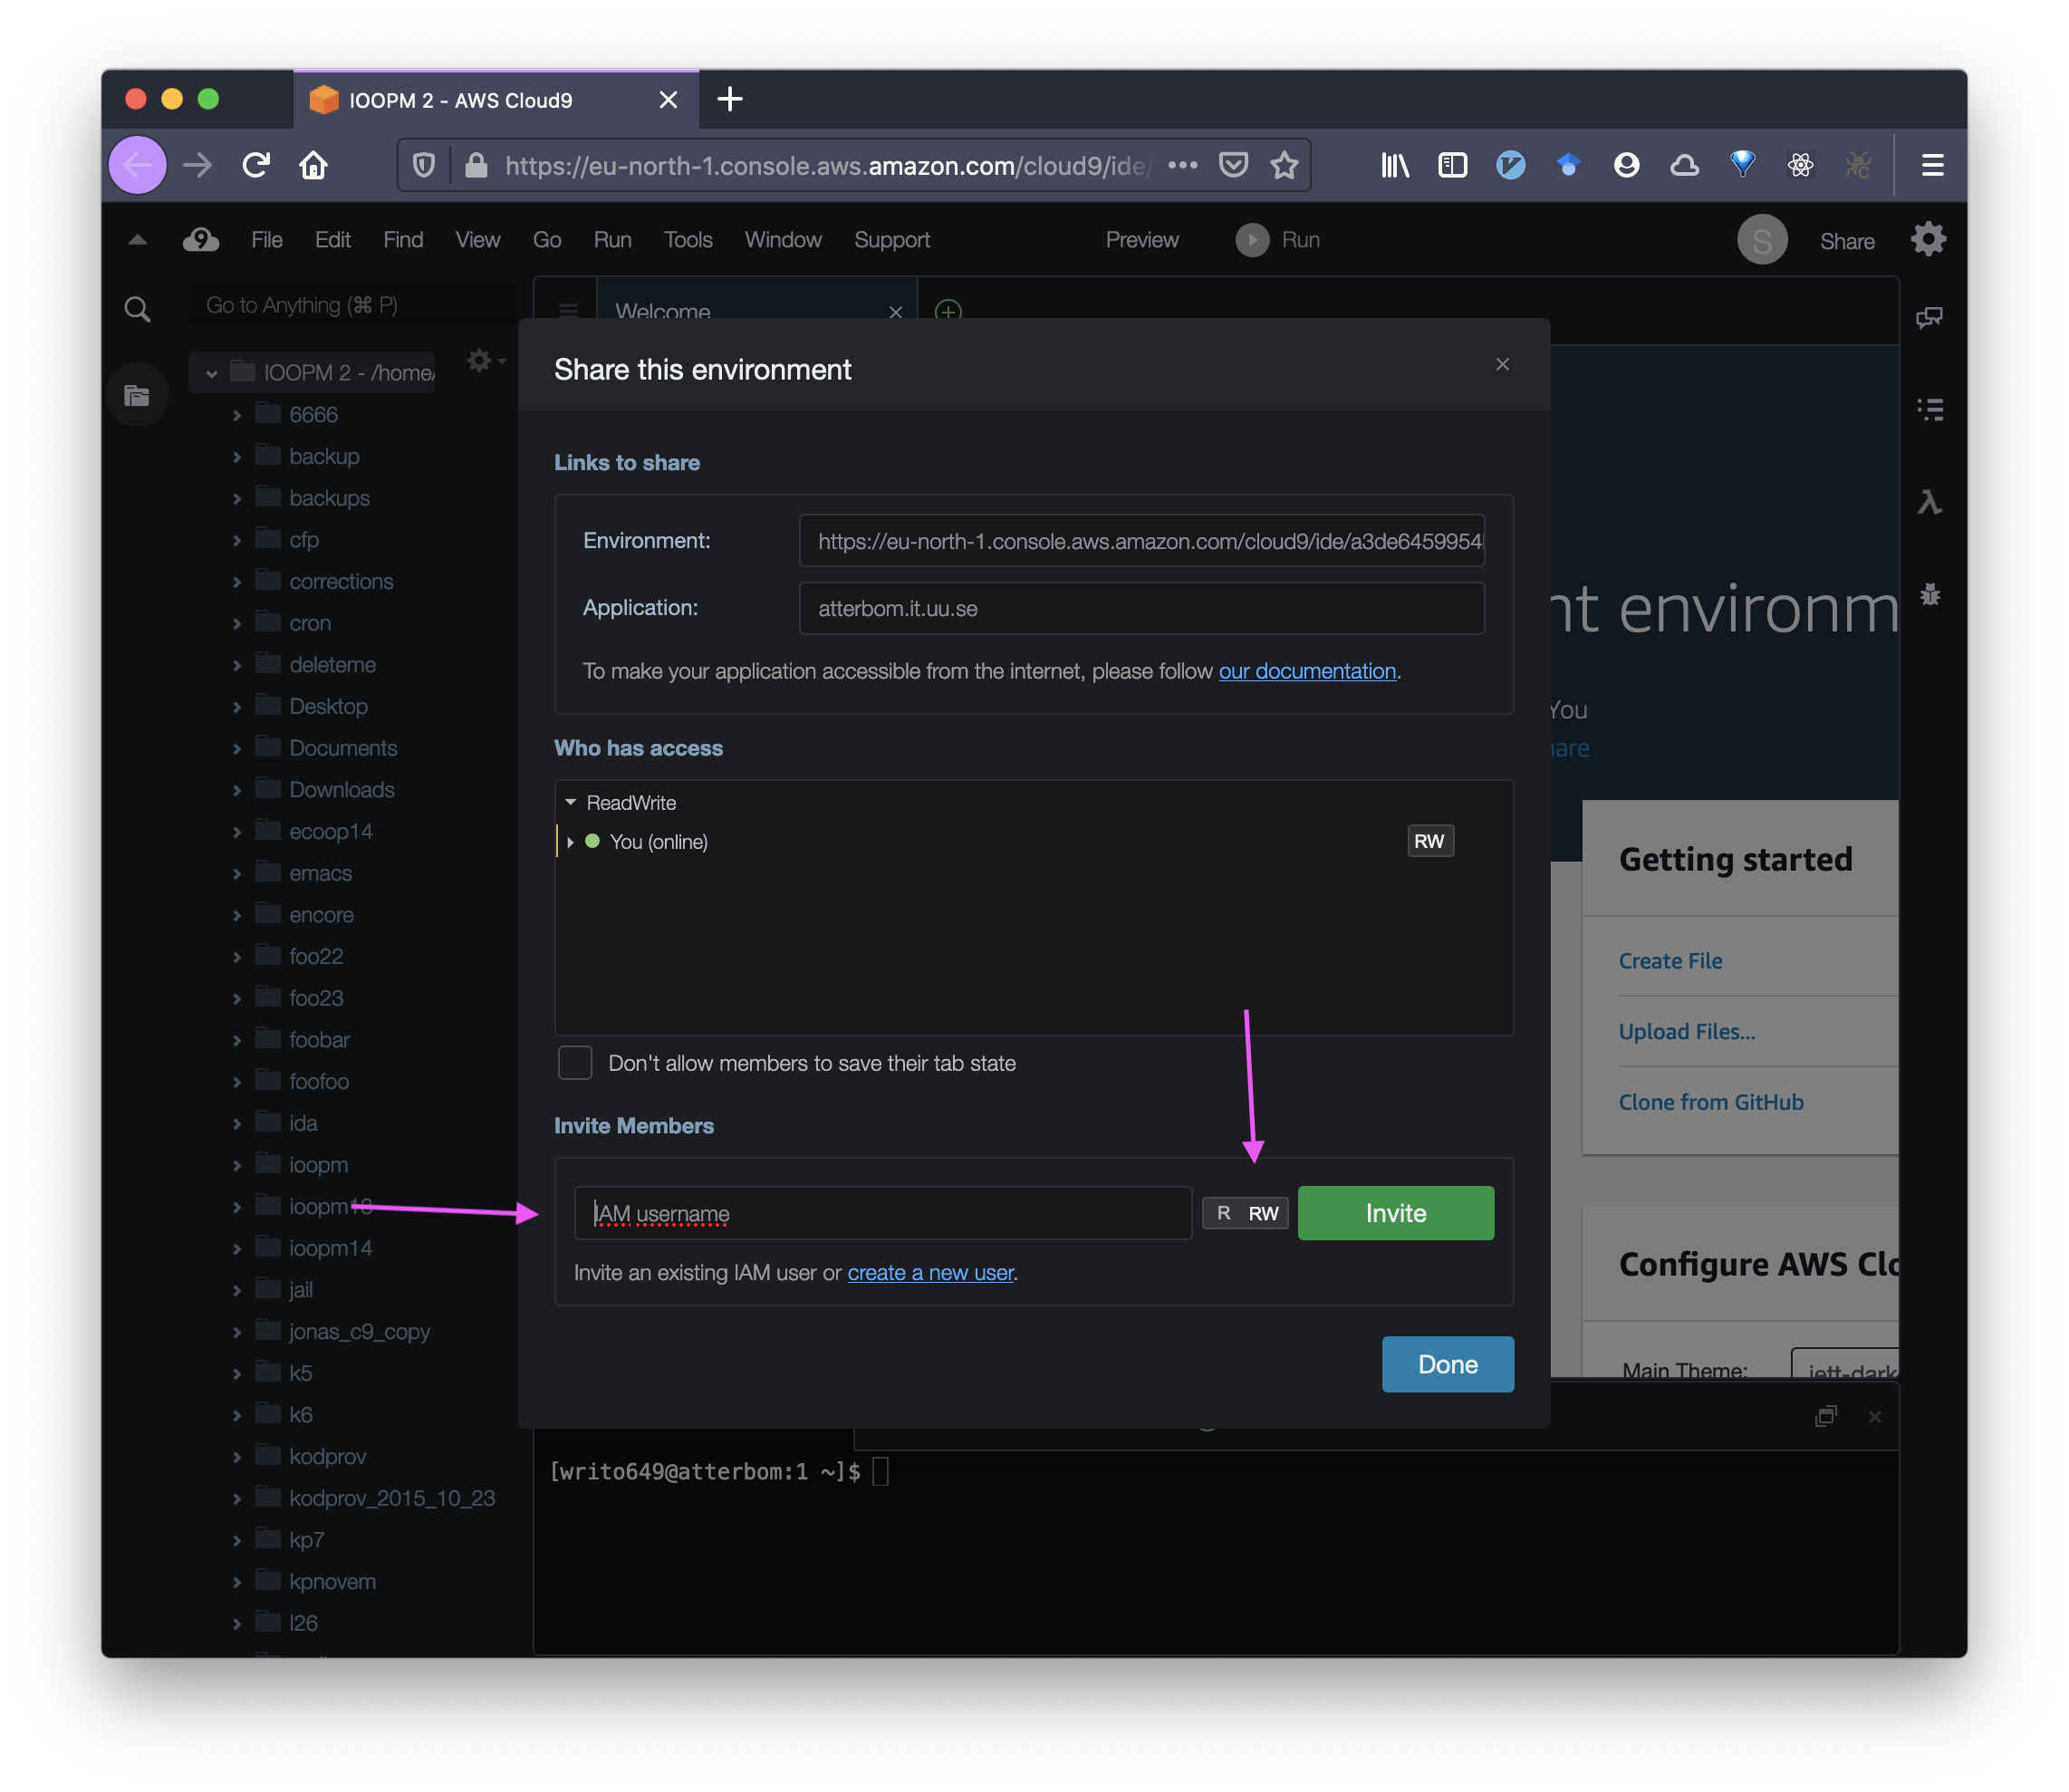2069x1792 pixels.
Task: Select the R read-only permission toggle
Action: pos(1223,1213)
